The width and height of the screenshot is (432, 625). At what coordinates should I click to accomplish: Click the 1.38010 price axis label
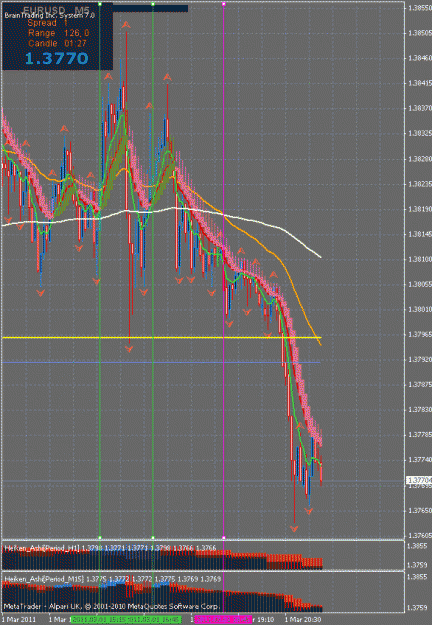tap(420, 309)
